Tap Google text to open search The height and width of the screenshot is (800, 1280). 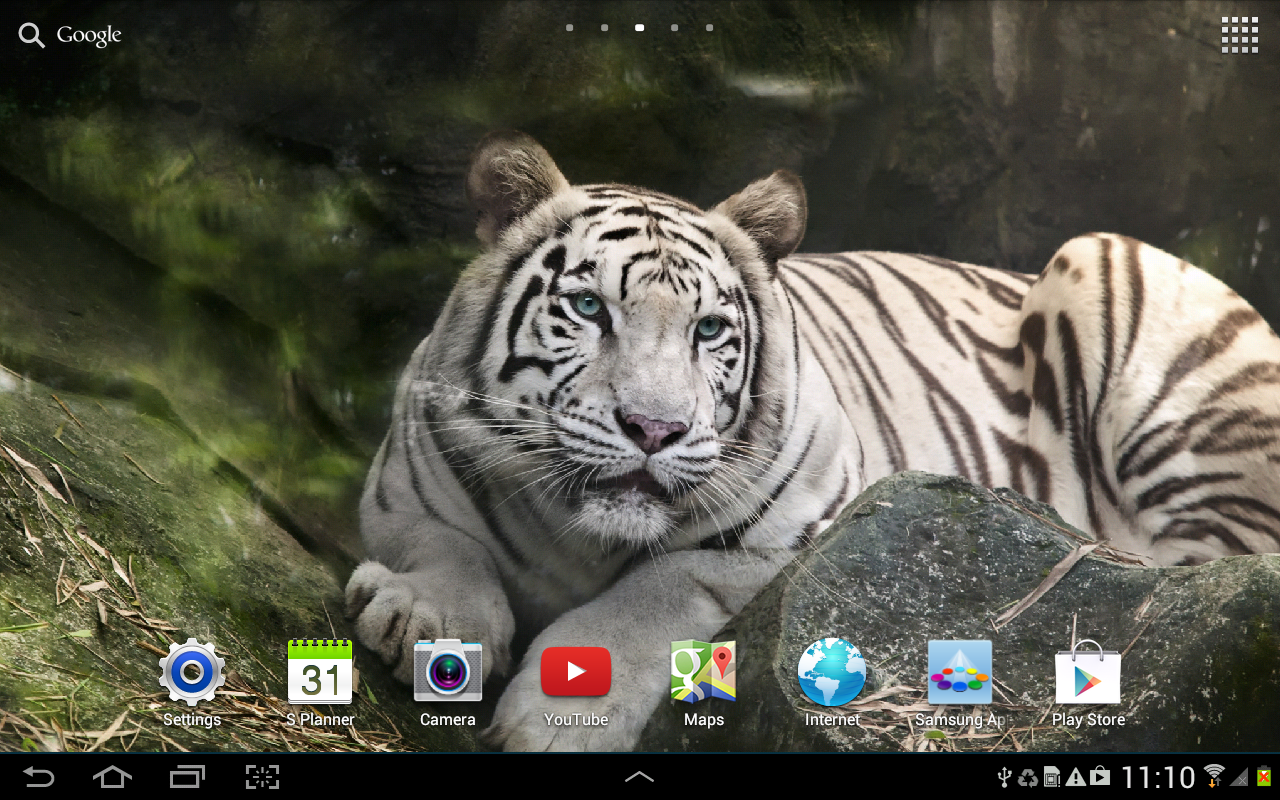(x=88, y=34)
